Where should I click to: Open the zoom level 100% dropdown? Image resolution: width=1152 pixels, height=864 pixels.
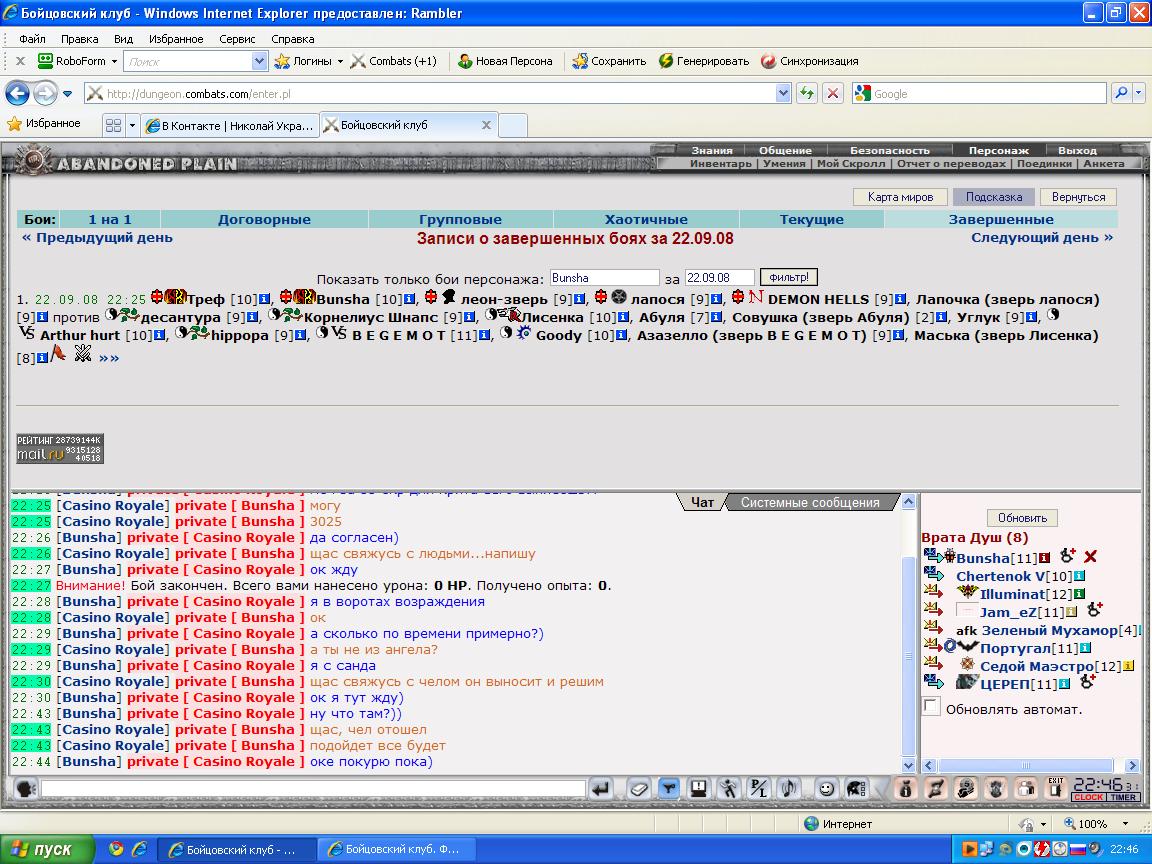point(1125,824)
